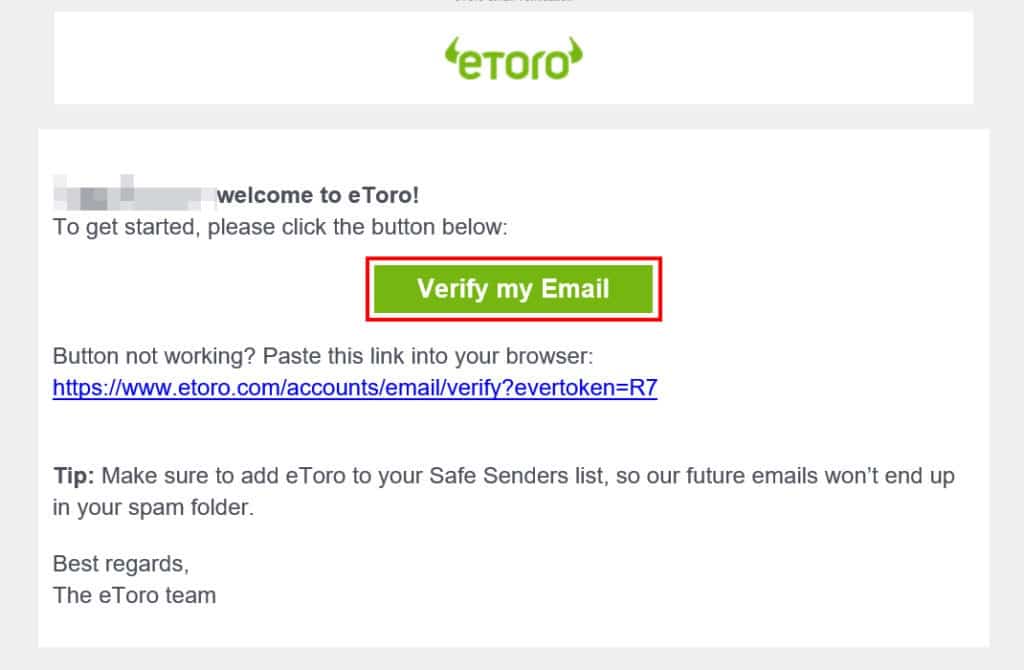Screen dimensions: 1024x670
Task: Click 'The eToro team' signature
Action: pos(134,595)
